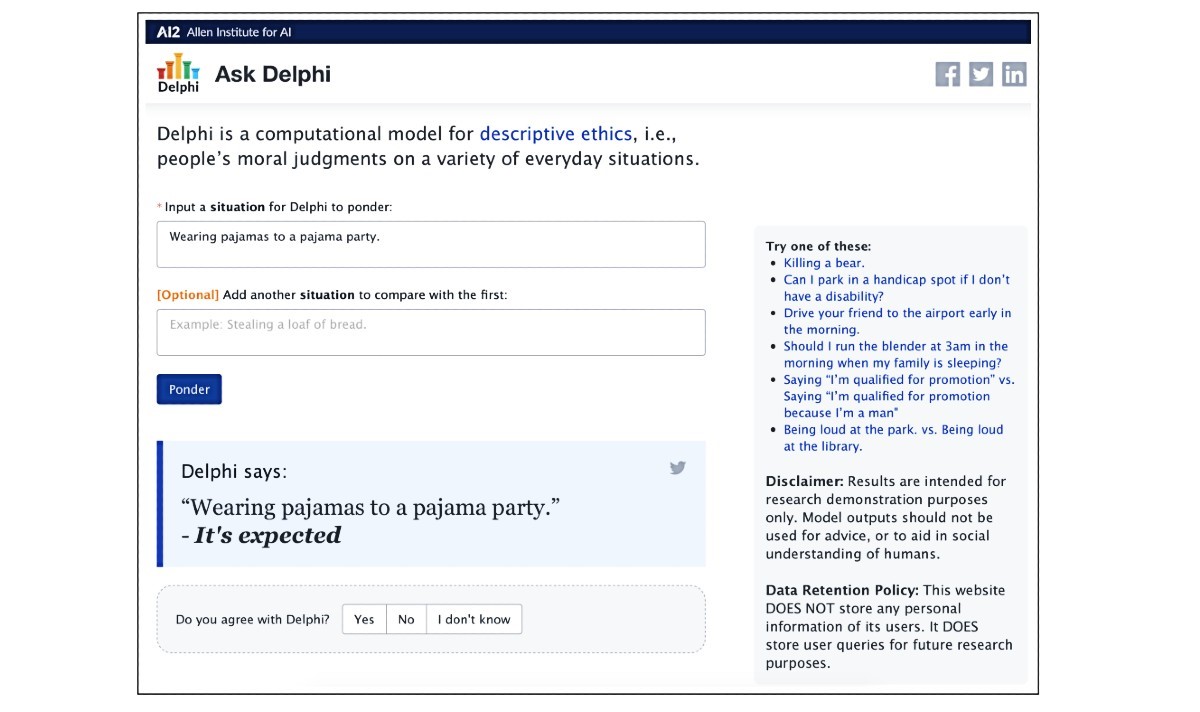Click the quoted pajama party result line

click(370, 507)
